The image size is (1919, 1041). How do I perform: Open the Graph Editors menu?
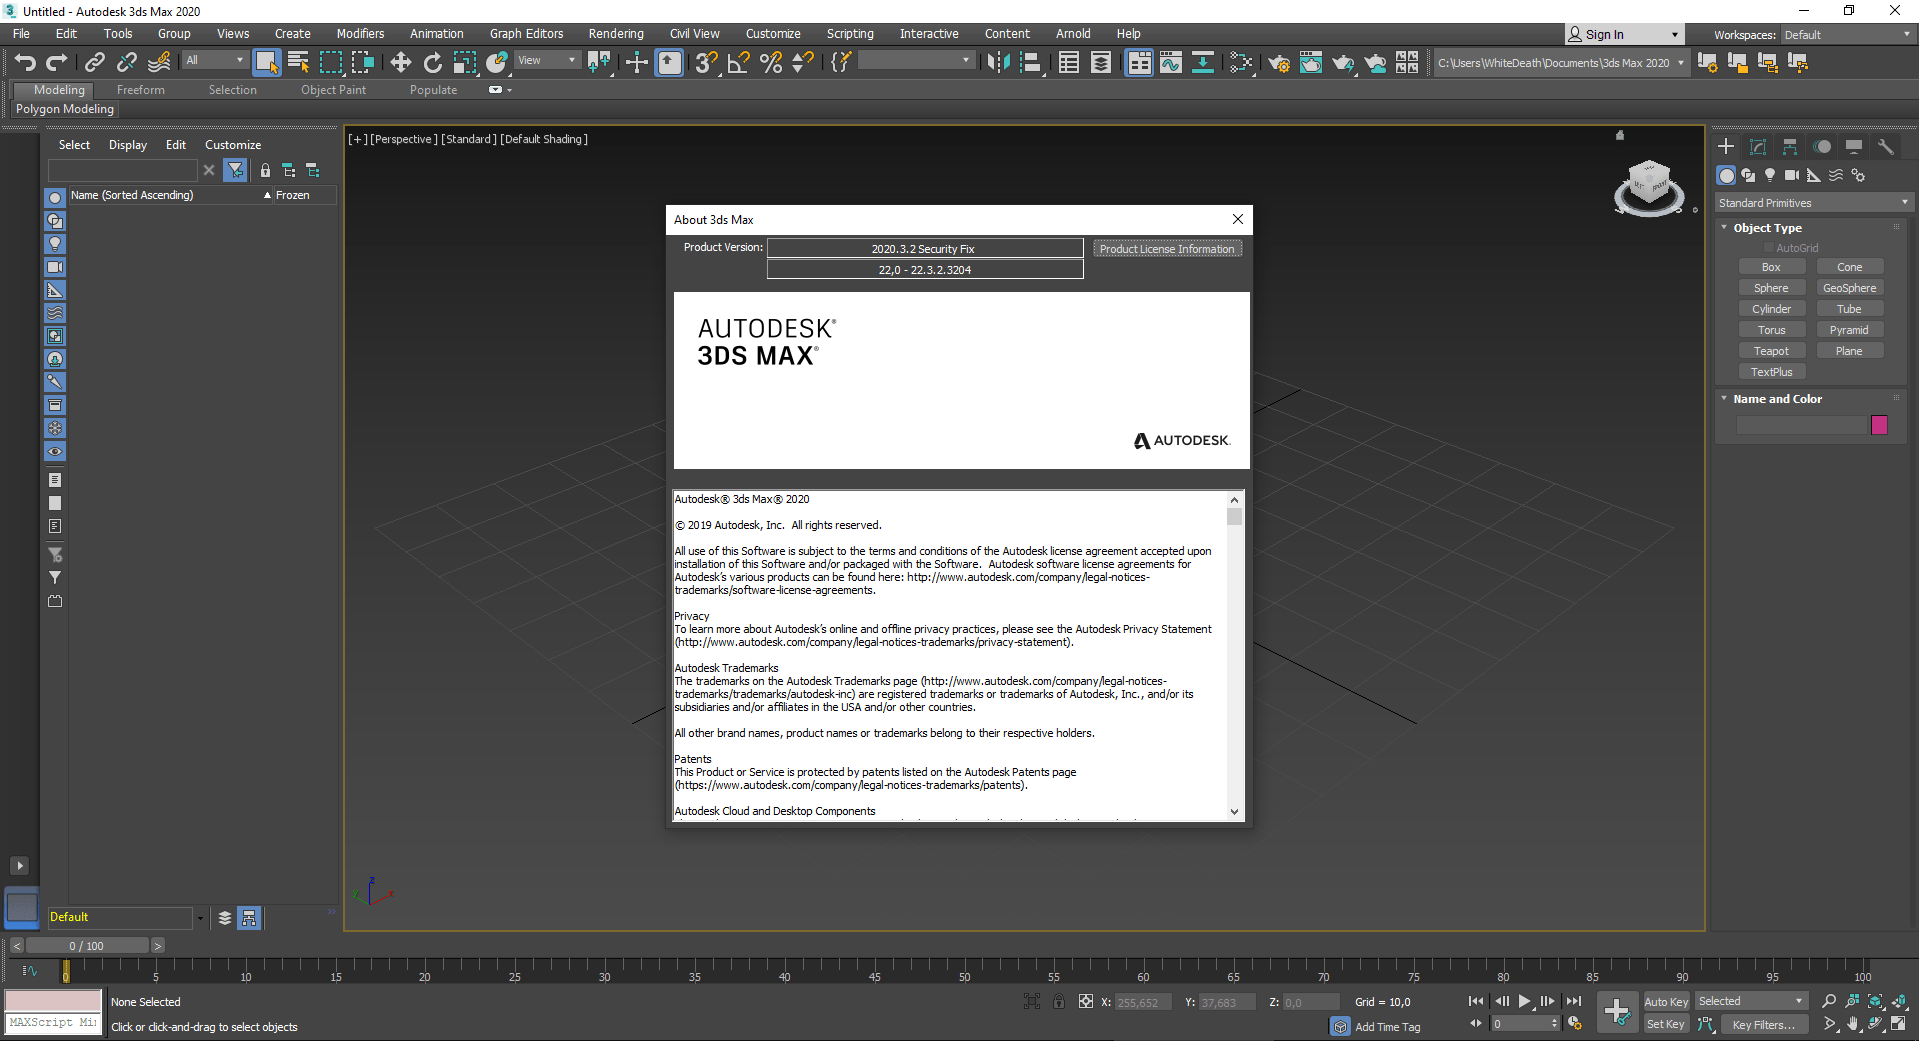click(x=527, y=34)
